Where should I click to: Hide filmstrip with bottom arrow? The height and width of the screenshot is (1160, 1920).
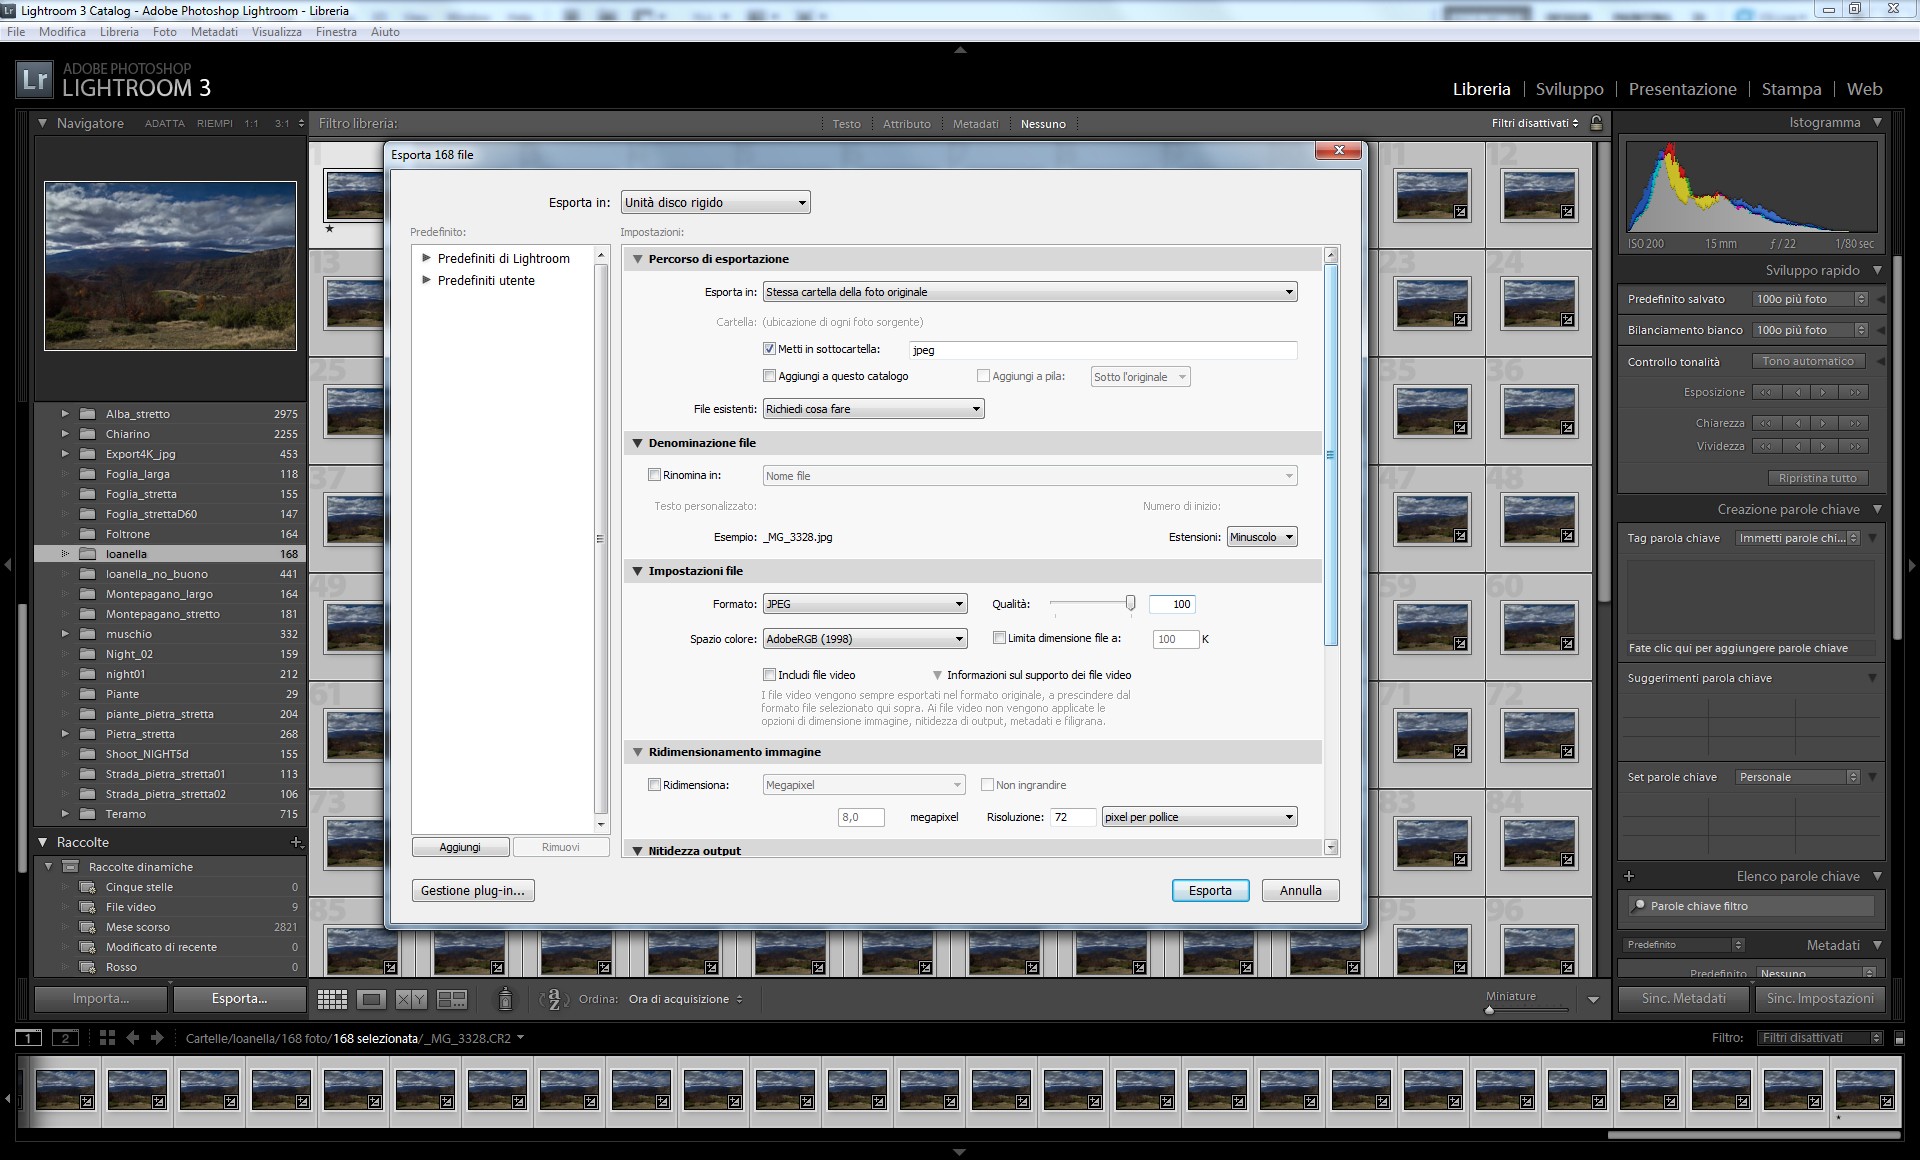tap(960, 1152)
